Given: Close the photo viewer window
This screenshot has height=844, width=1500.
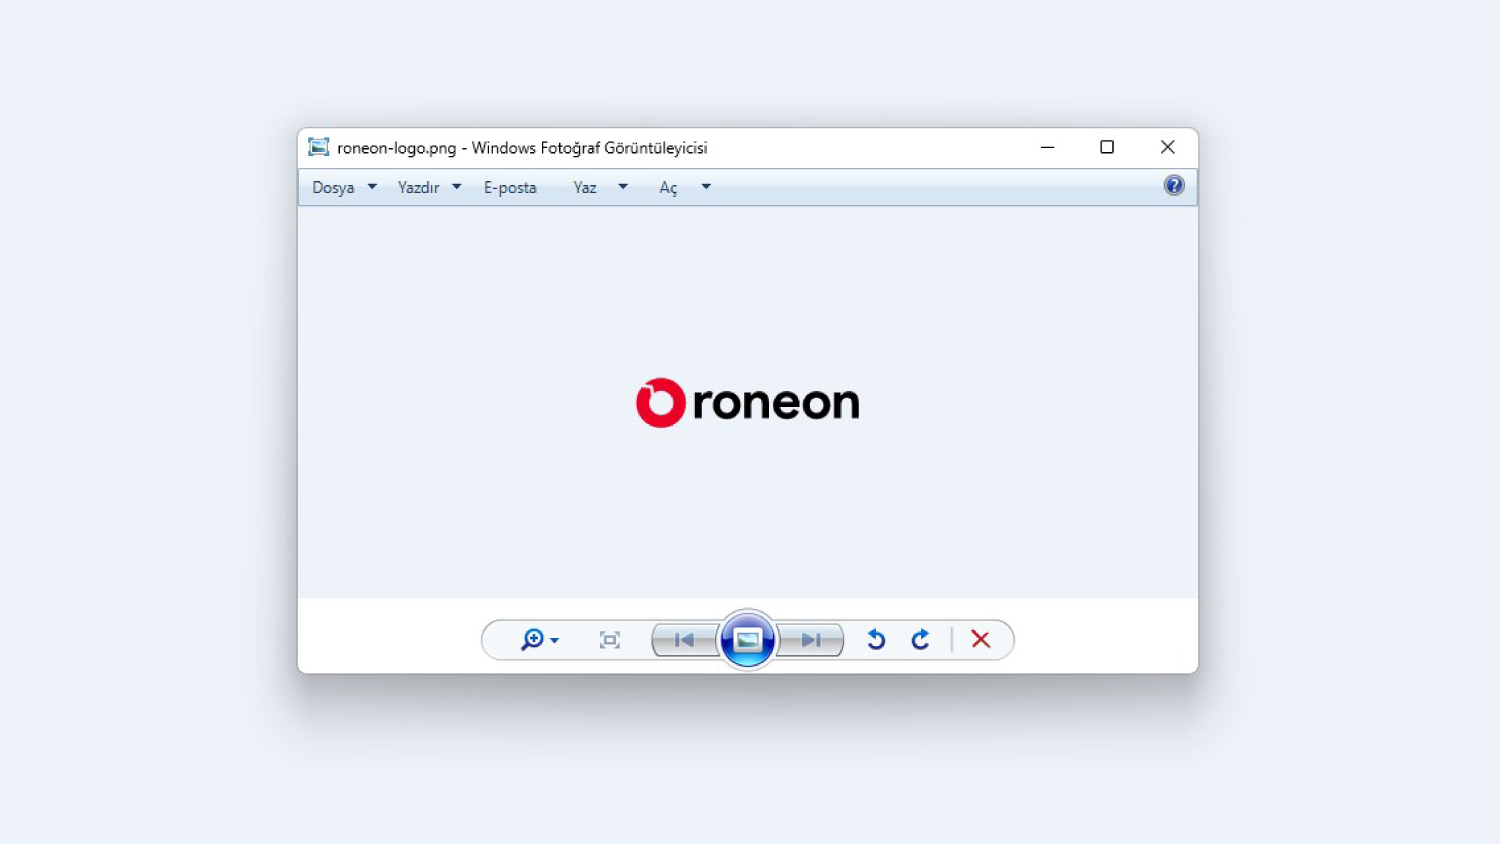Looking at the screenshot, I should [1167, 147].
